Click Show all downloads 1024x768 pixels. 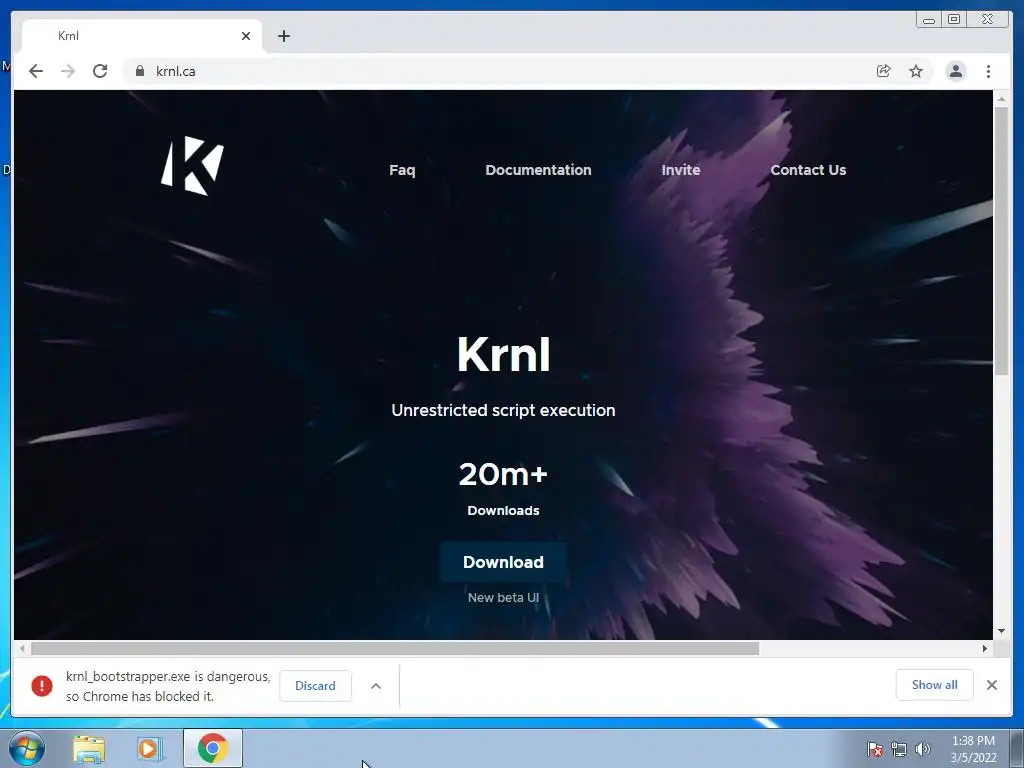point(935,684)
